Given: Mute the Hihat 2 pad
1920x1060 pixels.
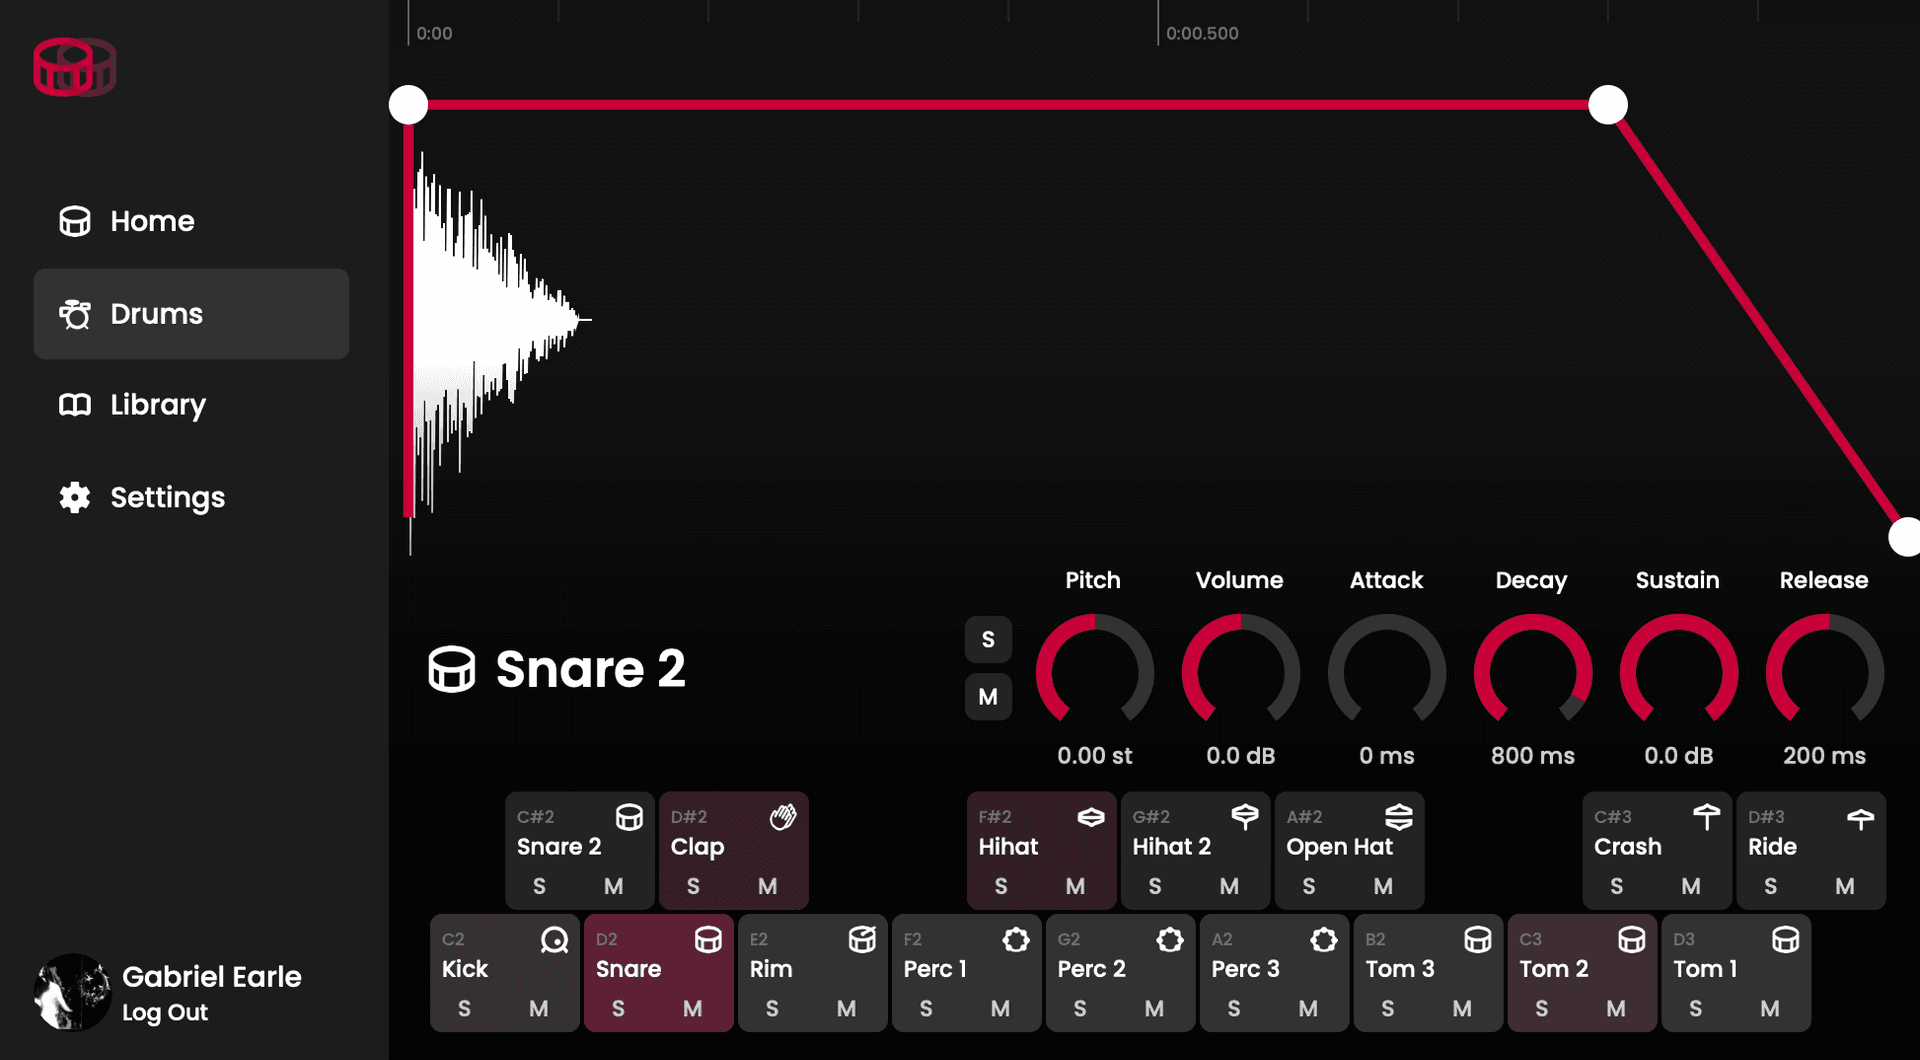Looking at the screenshot, I should pyautogui.click(x=1229, y=886).
